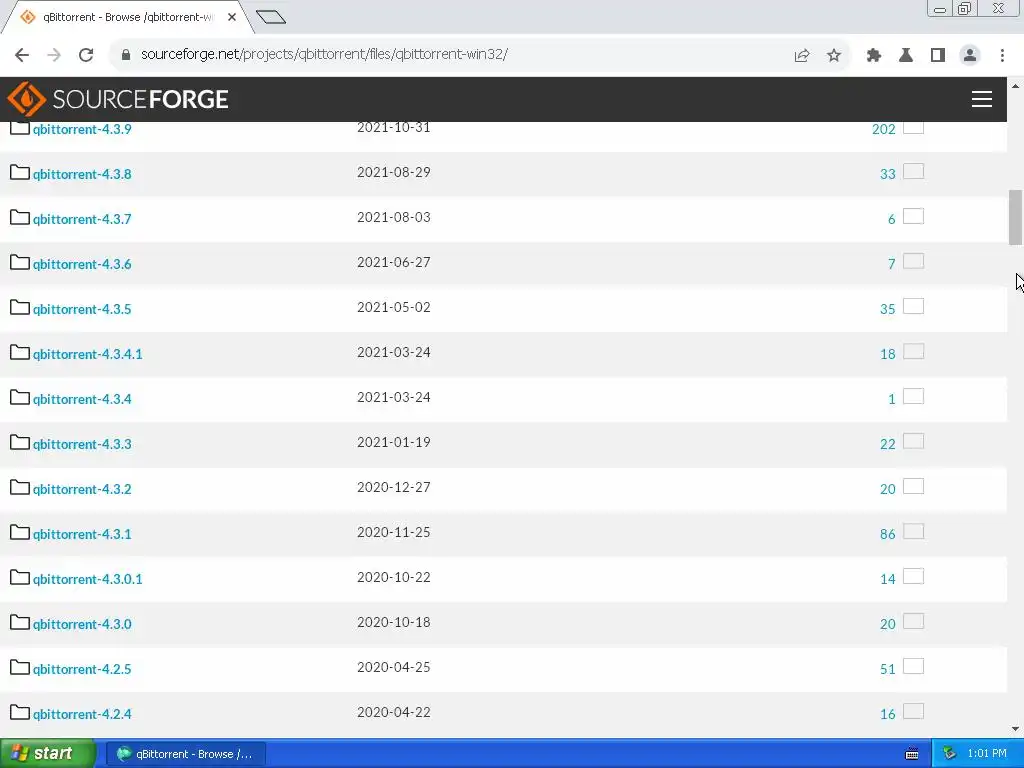
Task: Reload the page with the refresh icon
Action: point(86,55)
